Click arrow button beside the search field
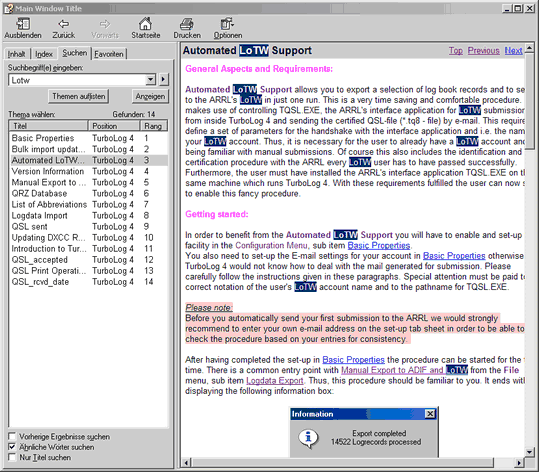Viewport: 539px width, 472px height. [164, 80]
